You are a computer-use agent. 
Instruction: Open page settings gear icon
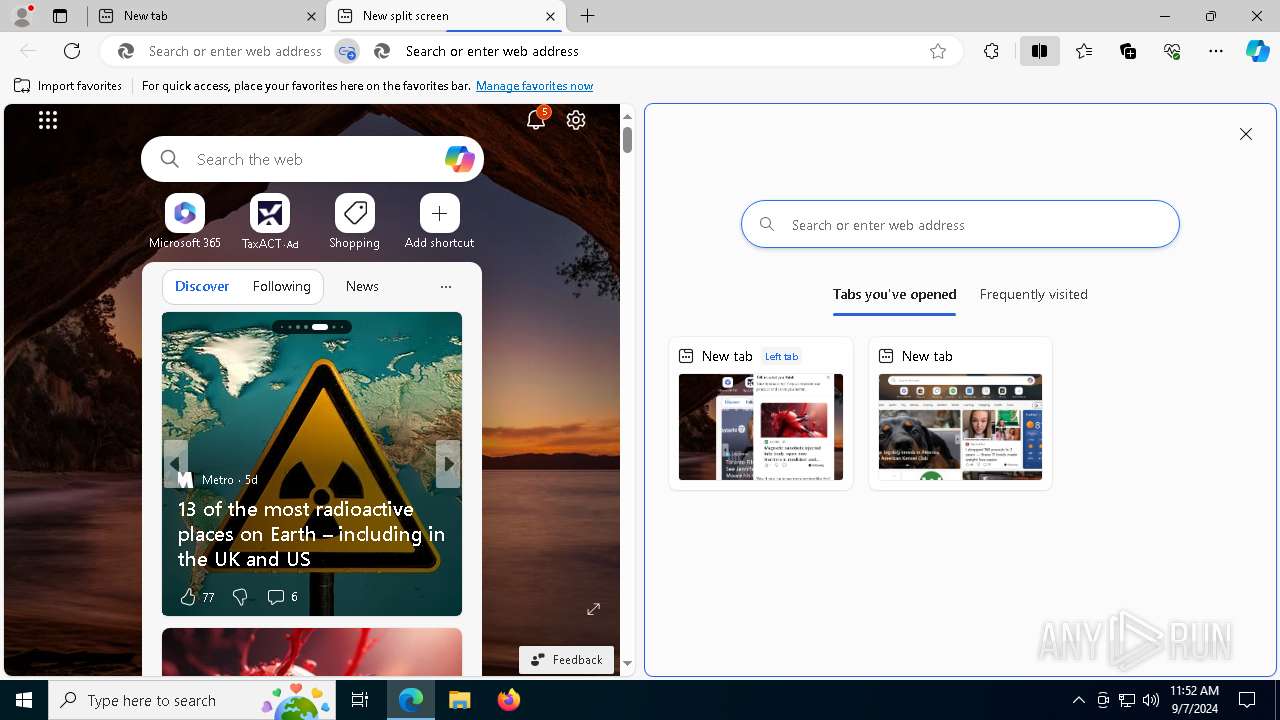pos(576,120)
